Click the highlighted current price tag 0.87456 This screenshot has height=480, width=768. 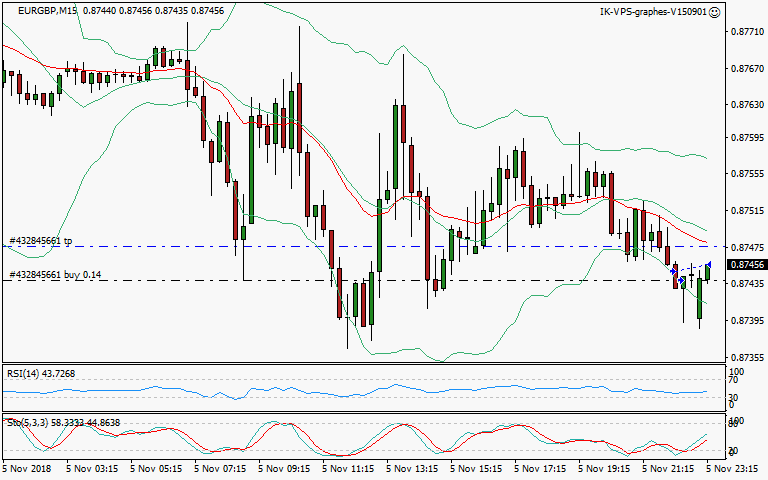tap(745, 265)
